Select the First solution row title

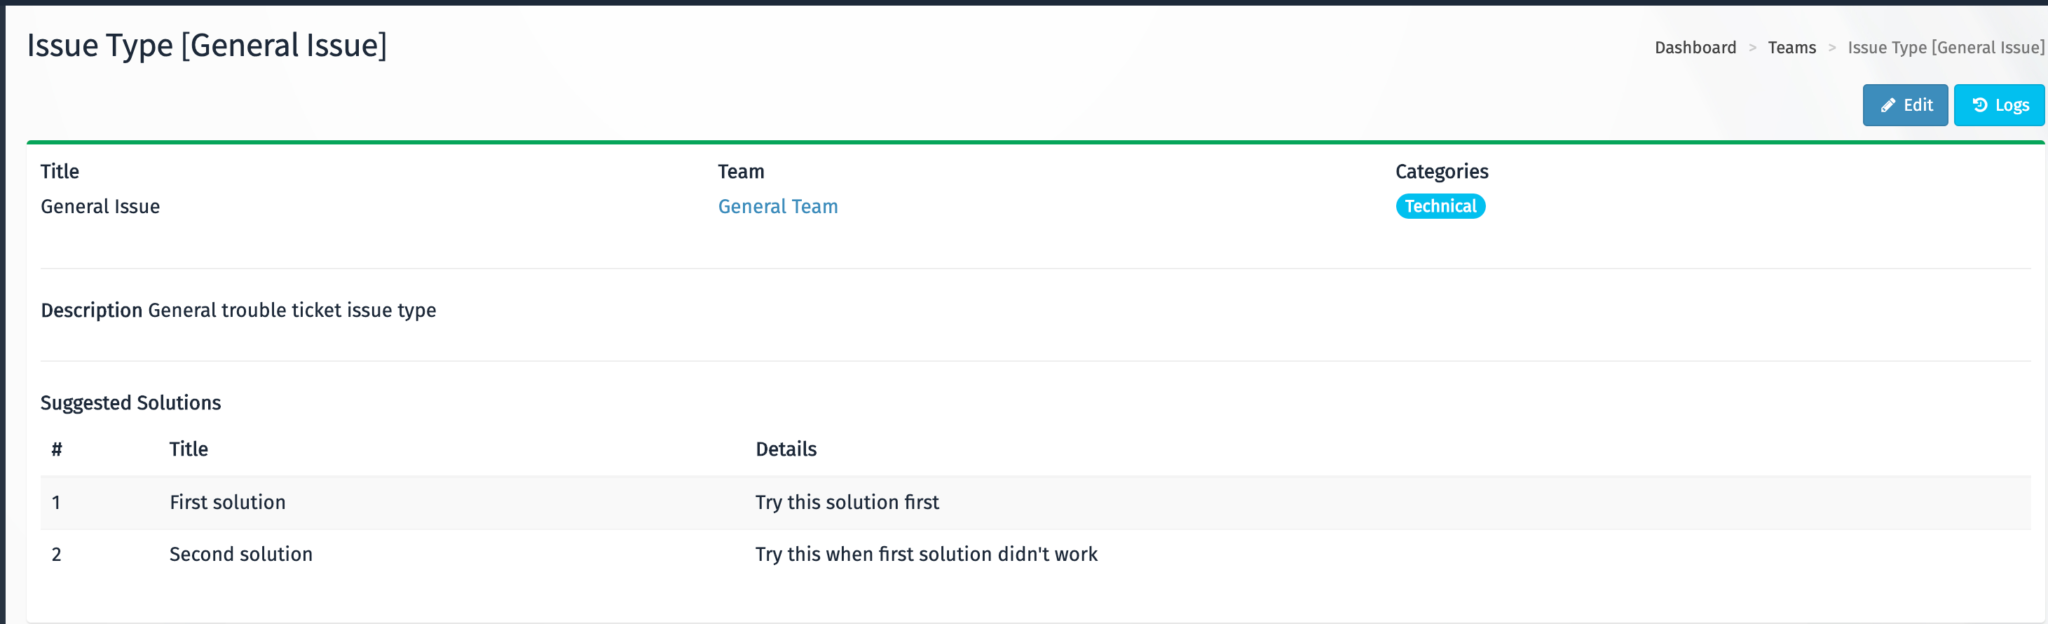[x=227, y=503]
